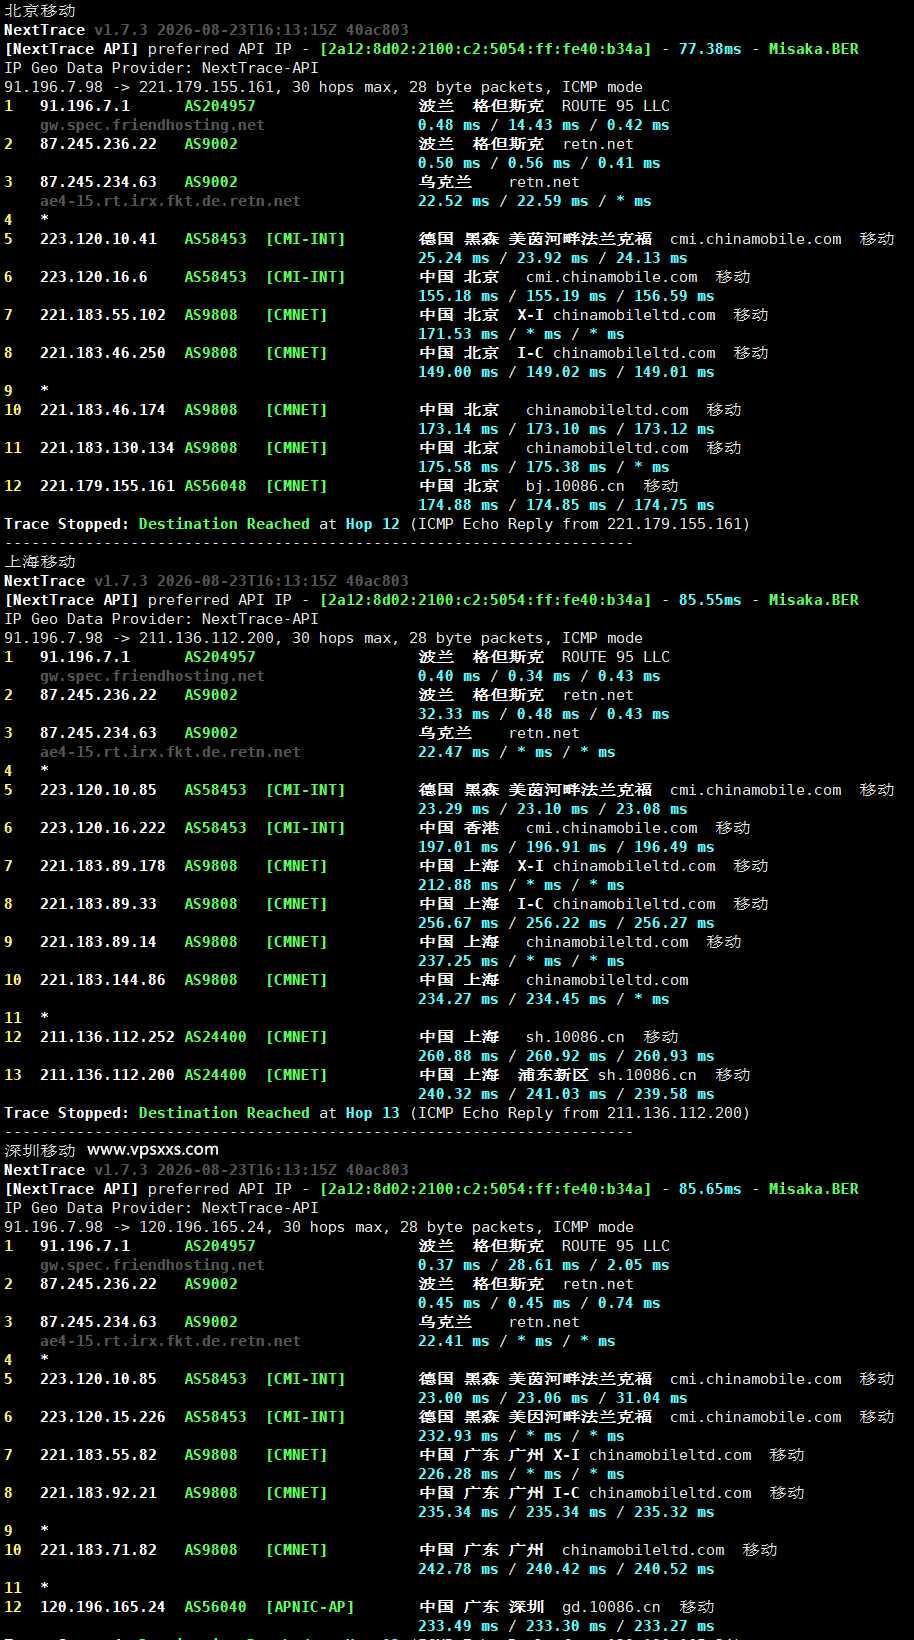
Task: Click hop IP 221.183.55.82
Action: click(98, 1454)
